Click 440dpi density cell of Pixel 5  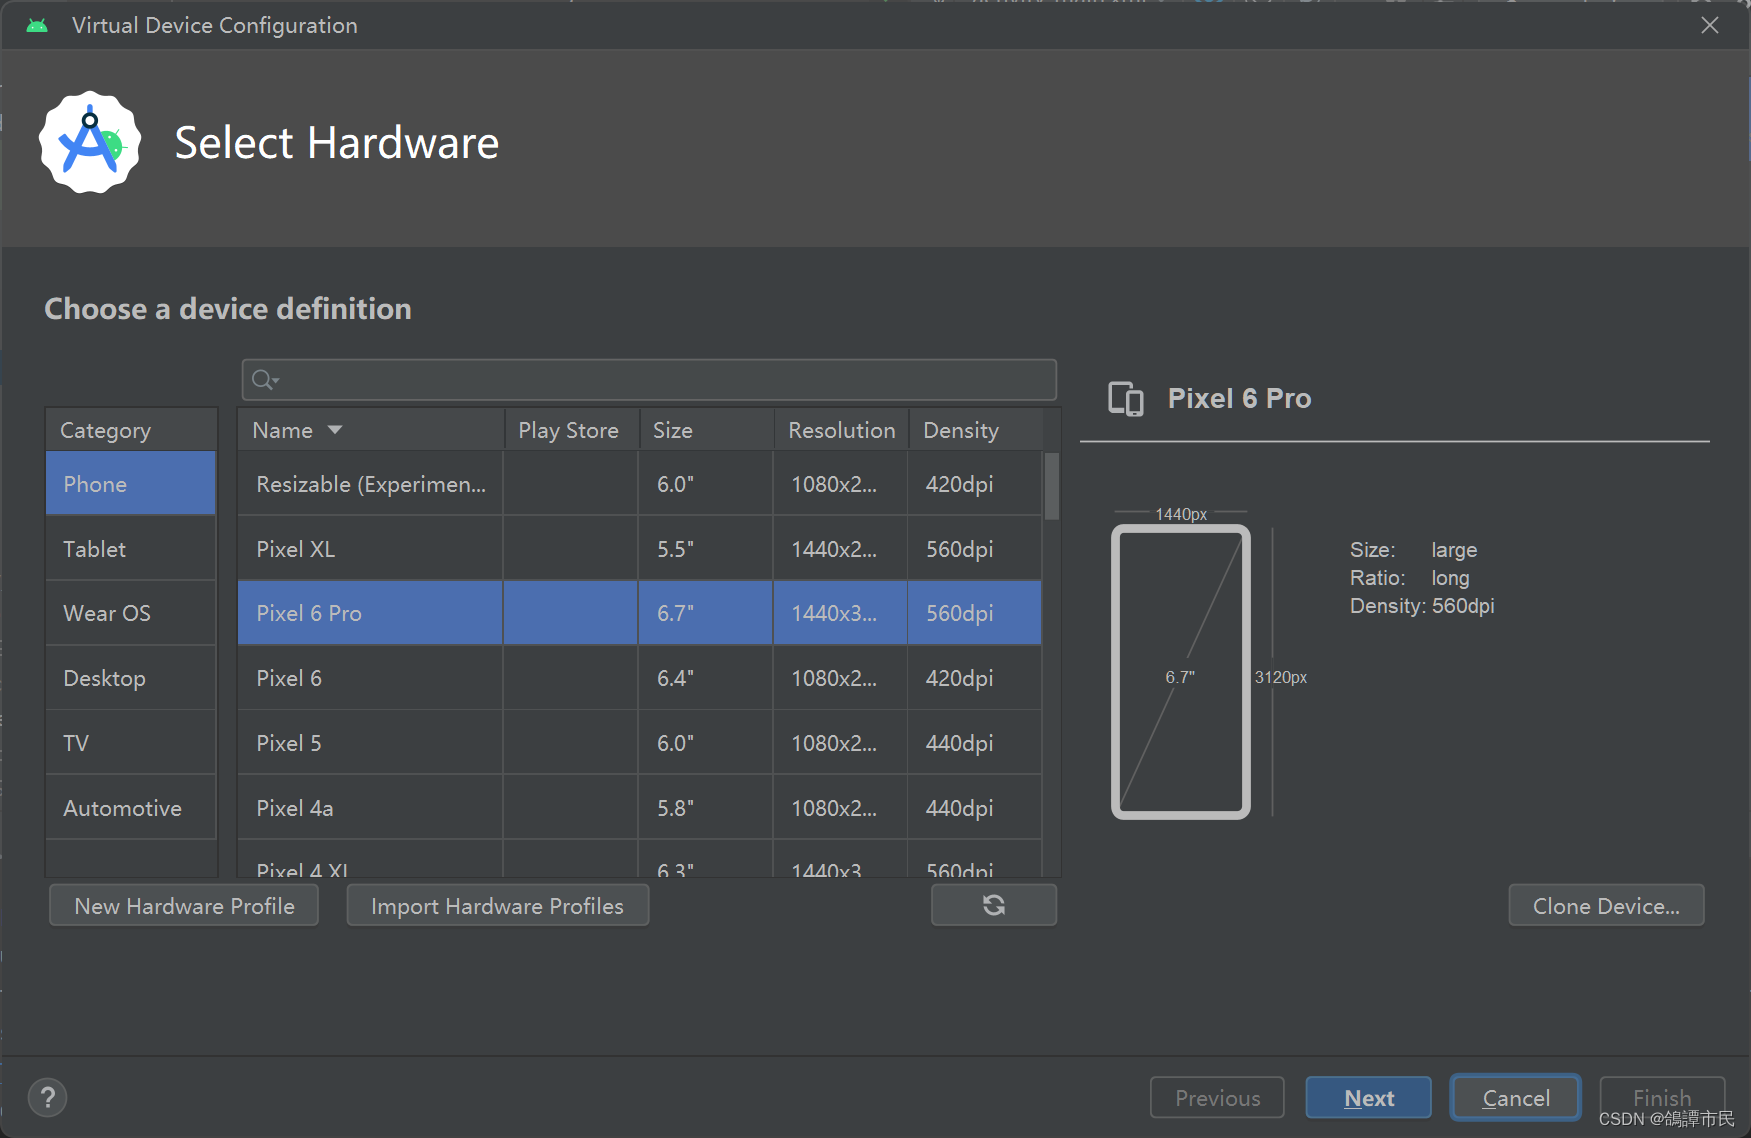click(975, 743)
